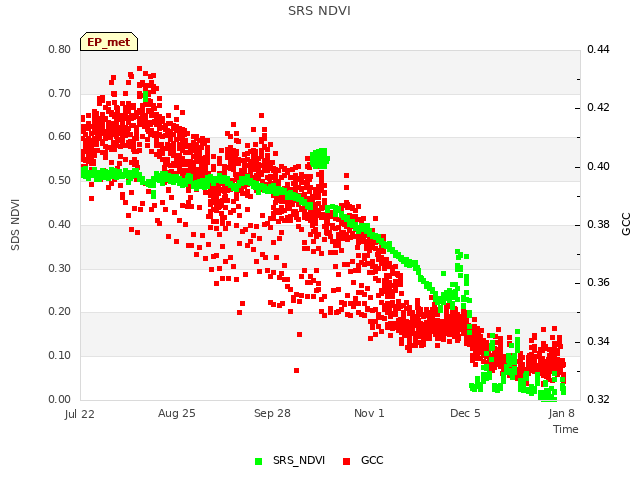The width and height of the screenshot is (640, 480).
Task: Click the 0.34 right axis value
Action: point(598,341)
